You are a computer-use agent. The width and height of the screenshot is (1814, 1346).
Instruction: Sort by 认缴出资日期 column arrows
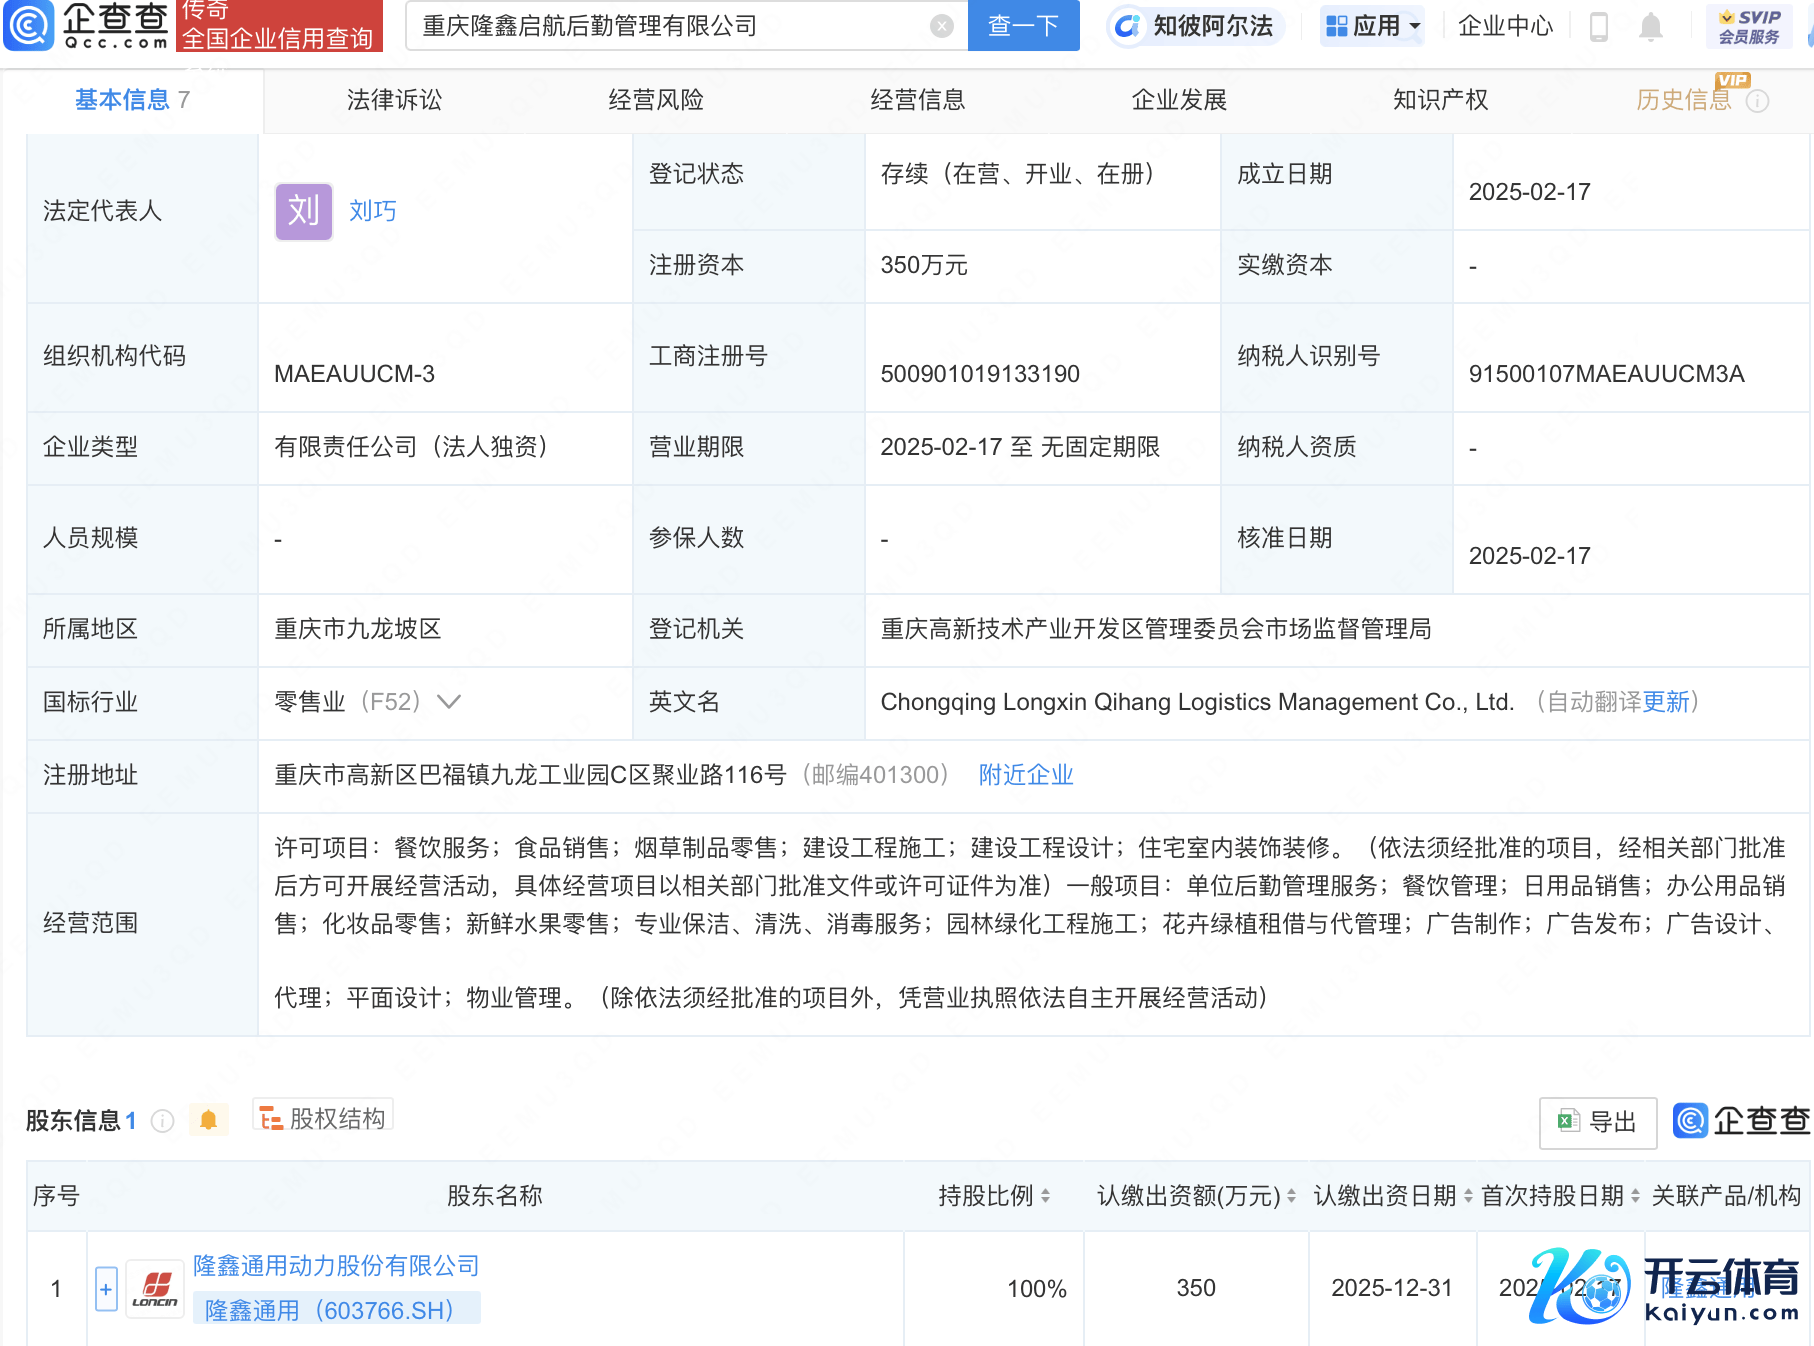pyautogui.click(x=1468, y=1196)
